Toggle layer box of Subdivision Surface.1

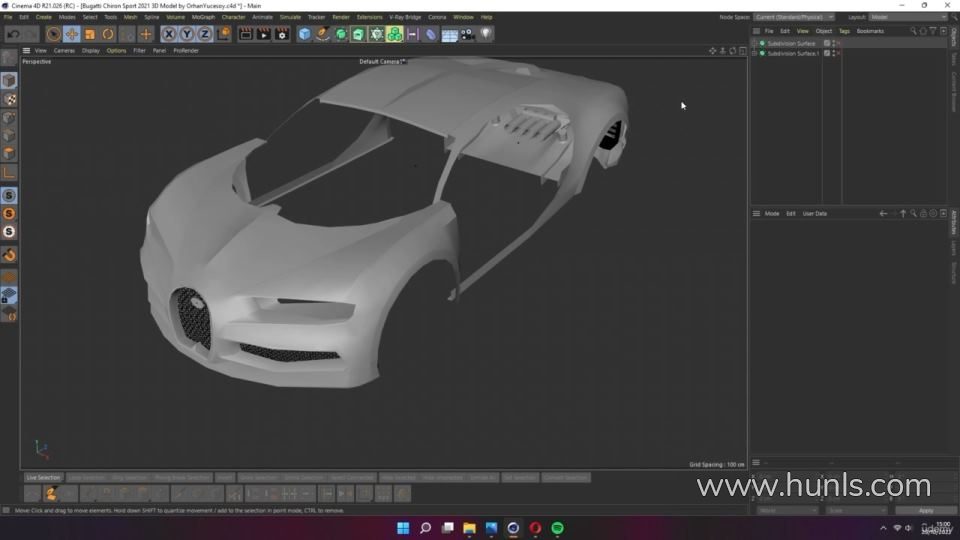[x=827, y=53]
